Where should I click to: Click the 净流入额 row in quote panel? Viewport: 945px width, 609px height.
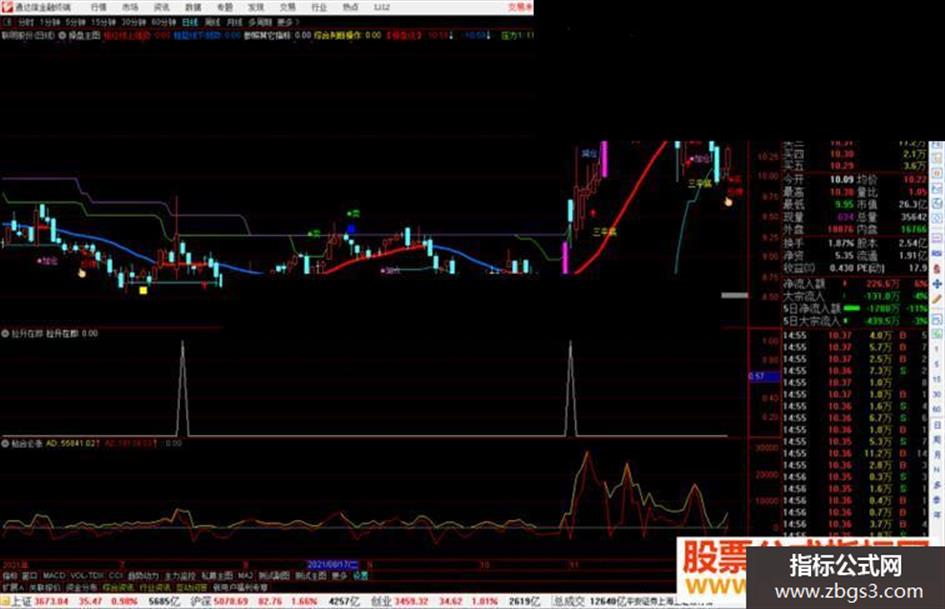click(855, 283)
